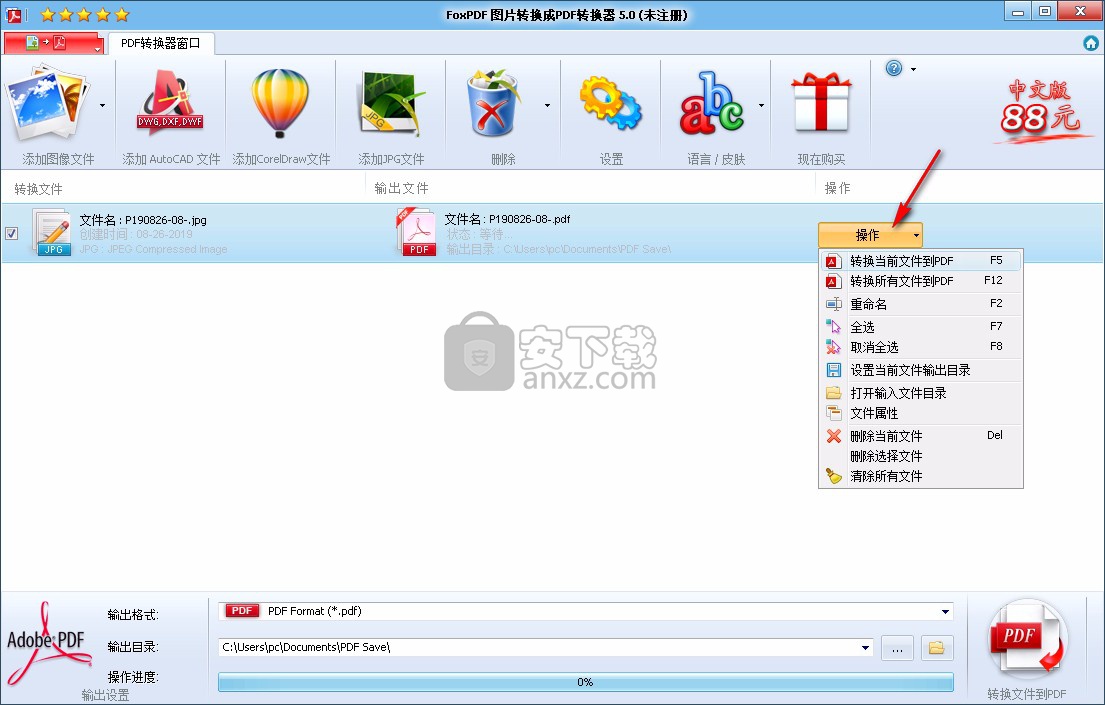Select 清除所有文件 menu item
This screenshot has height=705, width=1105.
(x=921, y=477)
